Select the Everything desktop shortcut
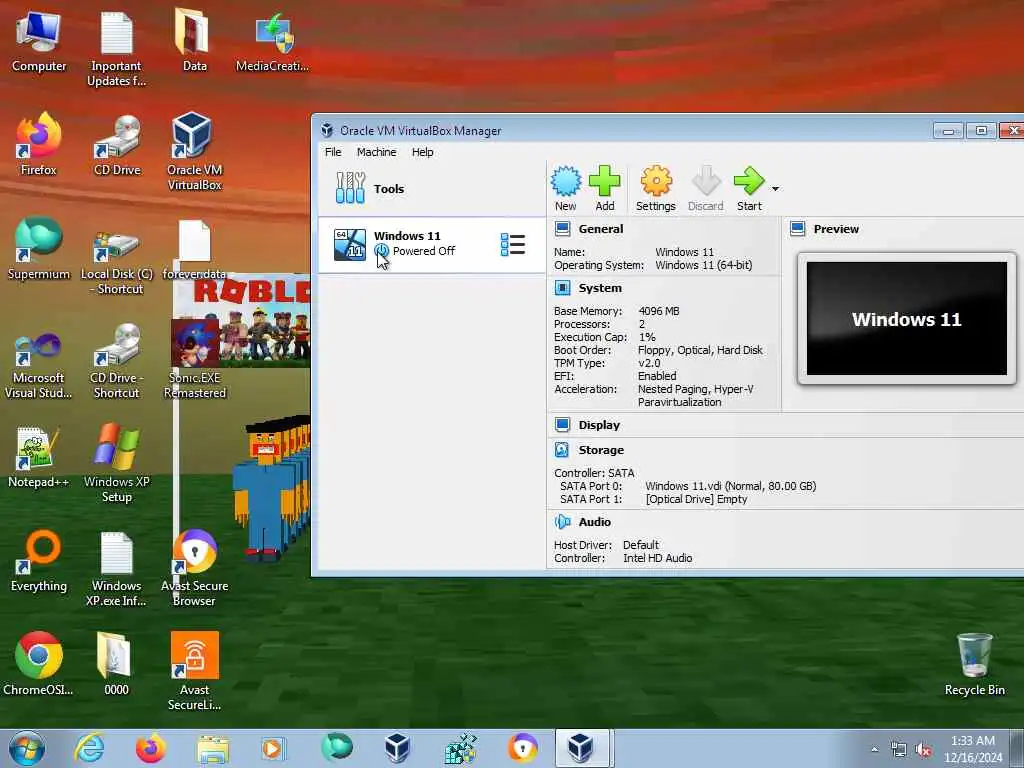 click(39, 561)
